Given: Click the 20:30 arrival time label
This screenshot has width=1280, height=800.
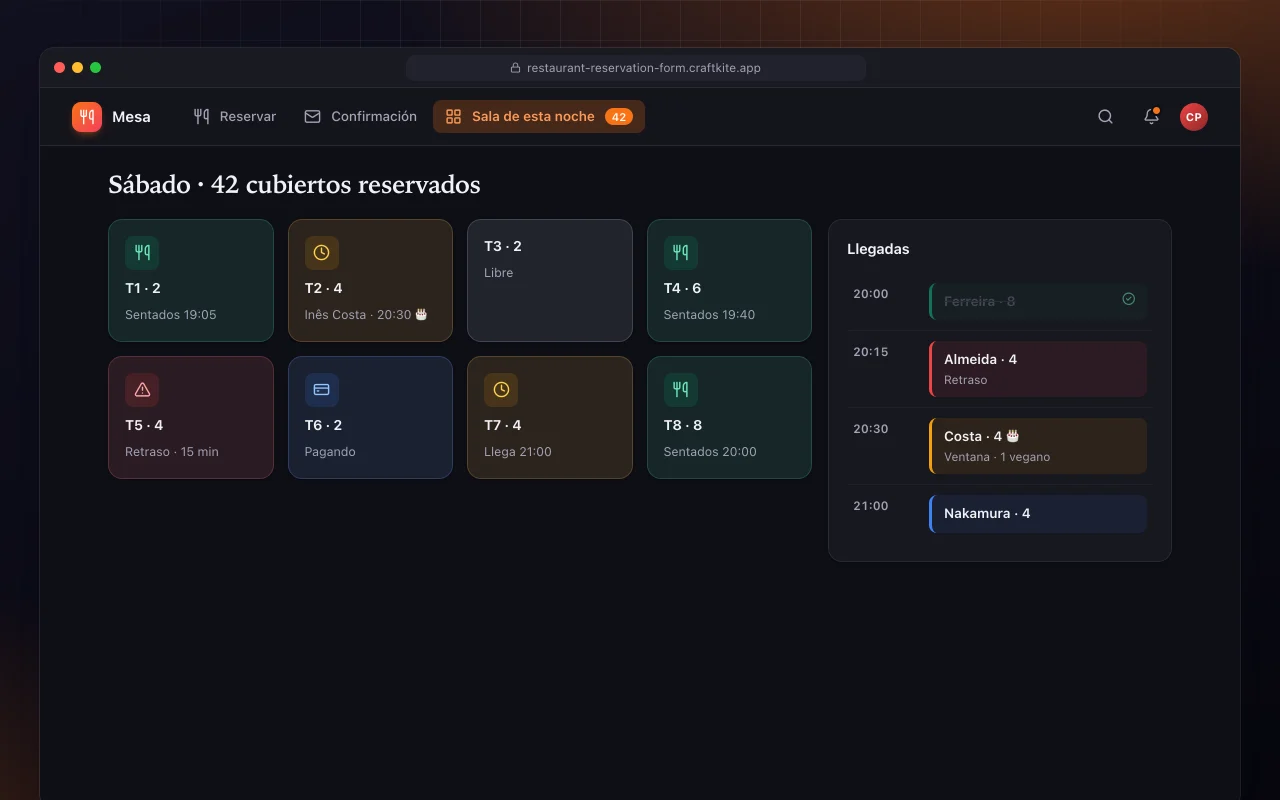Looking at the screenshot, I should 871,429.
